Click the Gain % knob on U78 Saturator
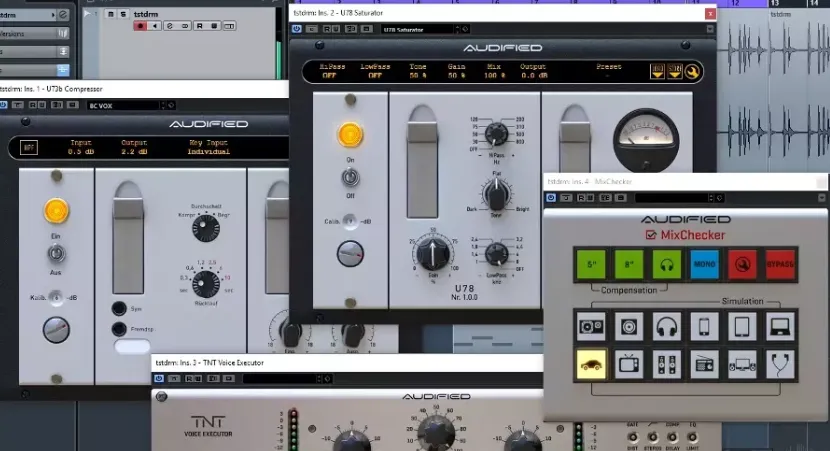830x451 pixels. point(433,253)
